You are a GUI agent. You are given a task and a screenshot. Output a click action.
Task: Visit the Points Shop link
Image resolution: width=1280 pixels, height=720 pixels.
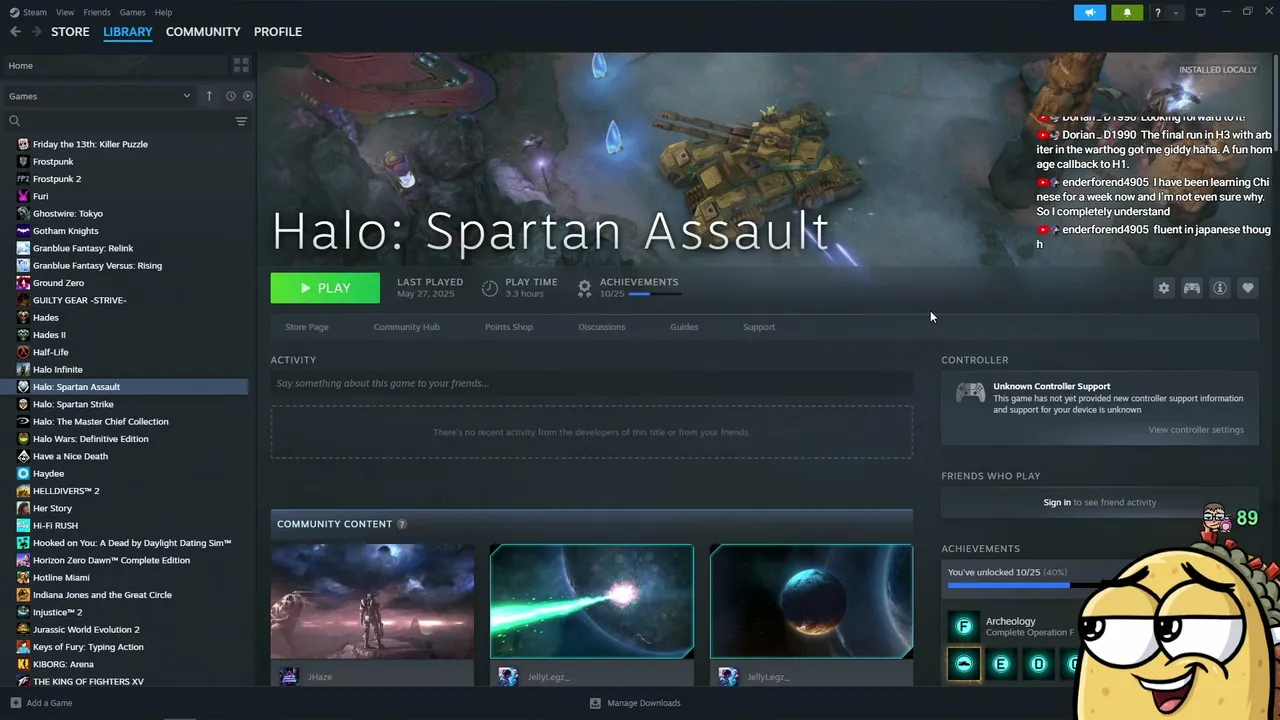[x=509, y=327]
